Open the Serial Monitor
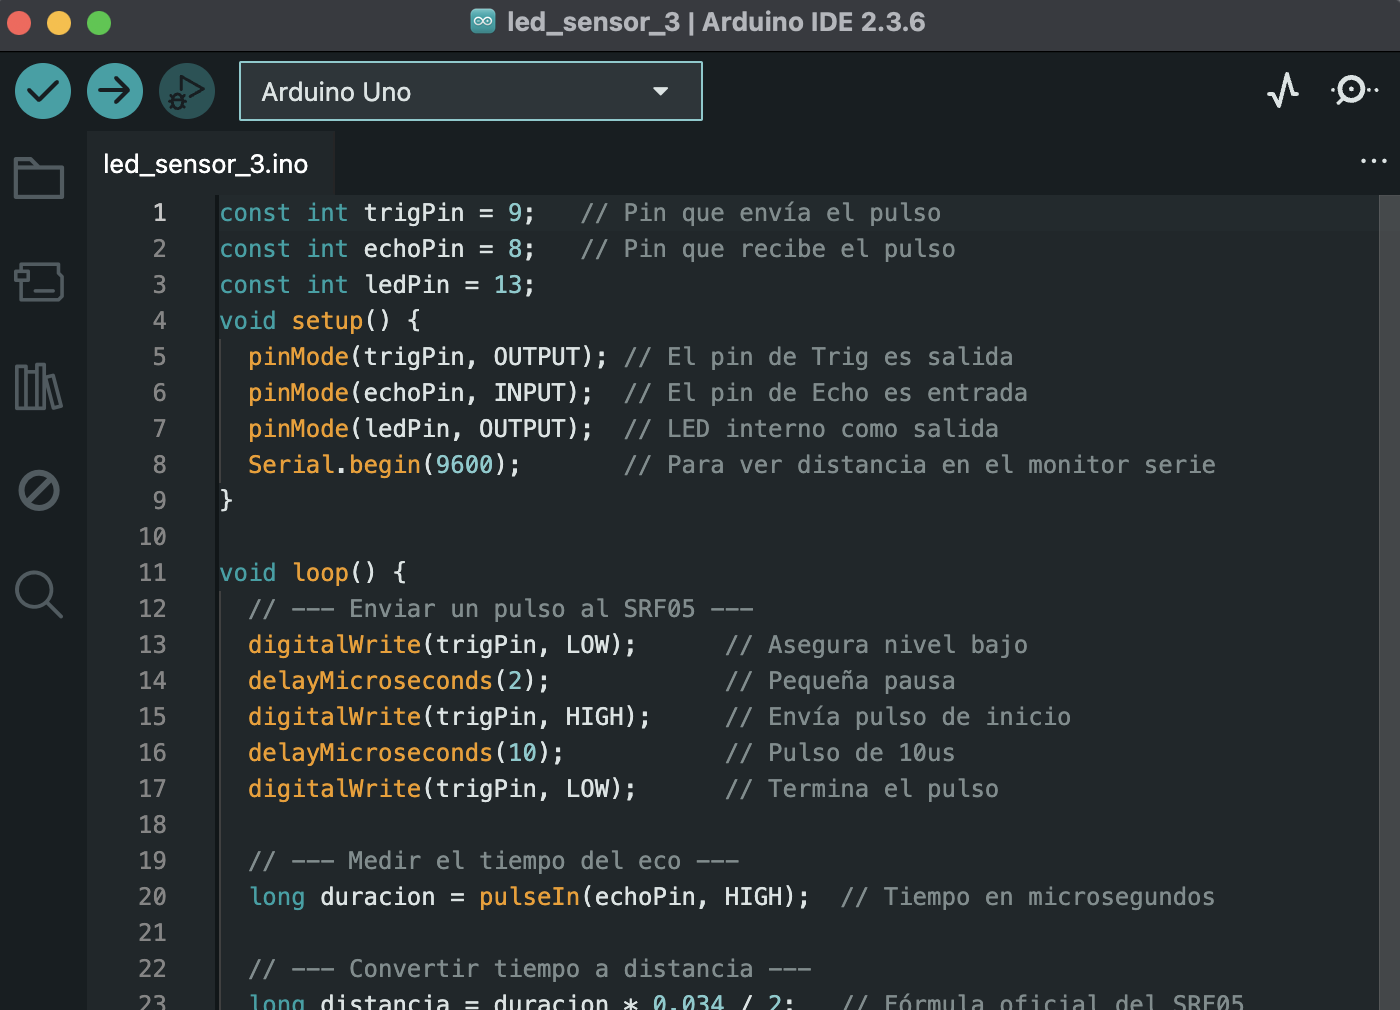This screenshot has height=1010, width=1400. click(1353, 91)
